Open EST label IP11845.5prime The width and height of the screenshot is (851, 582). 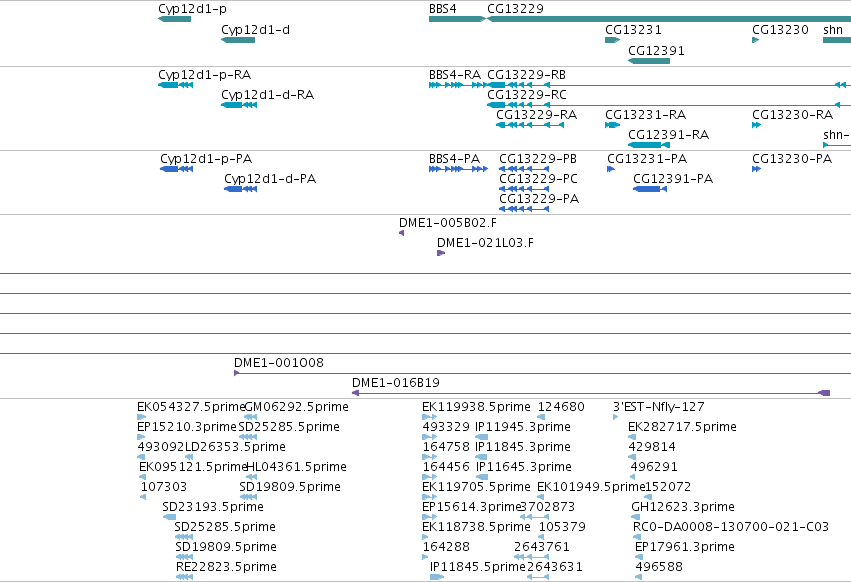click(x=478, y=567)
